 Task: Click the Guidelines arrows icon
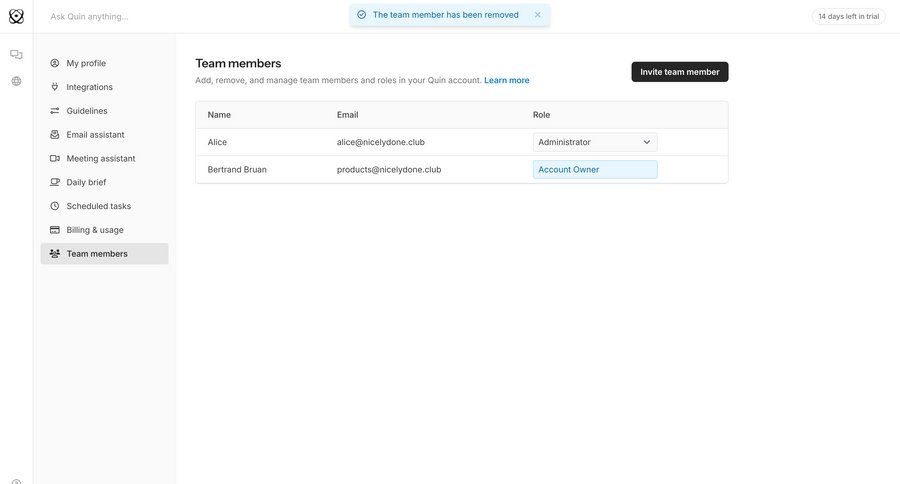[x=55, y=111]
